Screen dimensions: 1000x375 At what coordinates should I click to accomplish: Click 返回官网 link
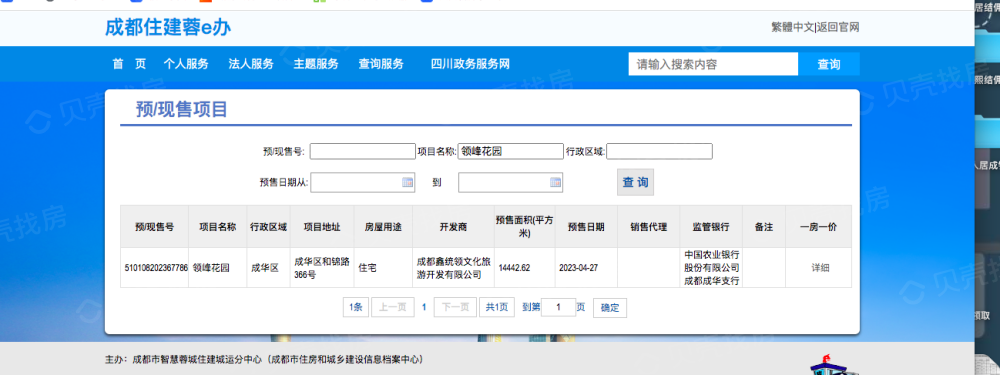point(838,27)
